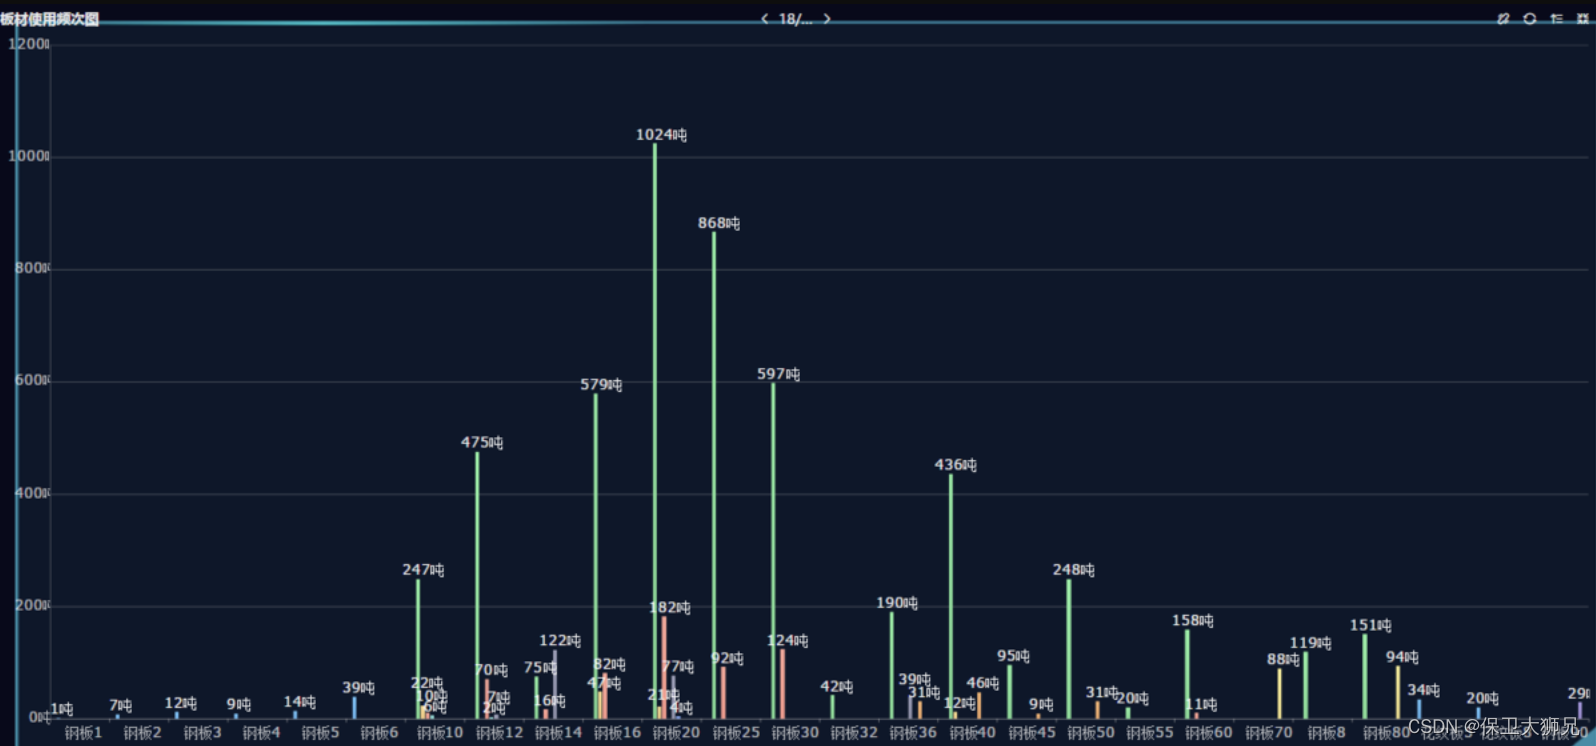The width and height of the screenshot is (1596, 746).
Task: Select the 475吨 green bar
Action: click(477, 585)
